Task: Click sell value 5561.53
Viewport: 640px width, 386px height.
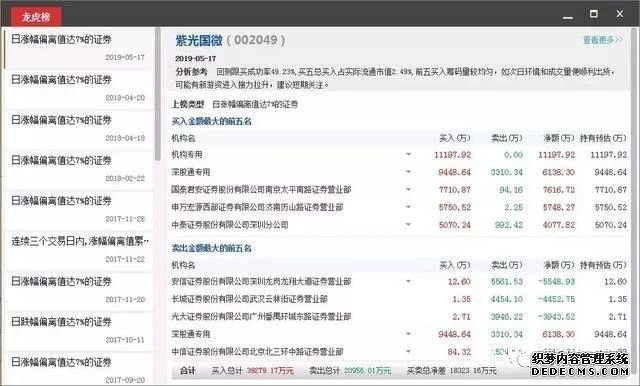Action: 507,282
